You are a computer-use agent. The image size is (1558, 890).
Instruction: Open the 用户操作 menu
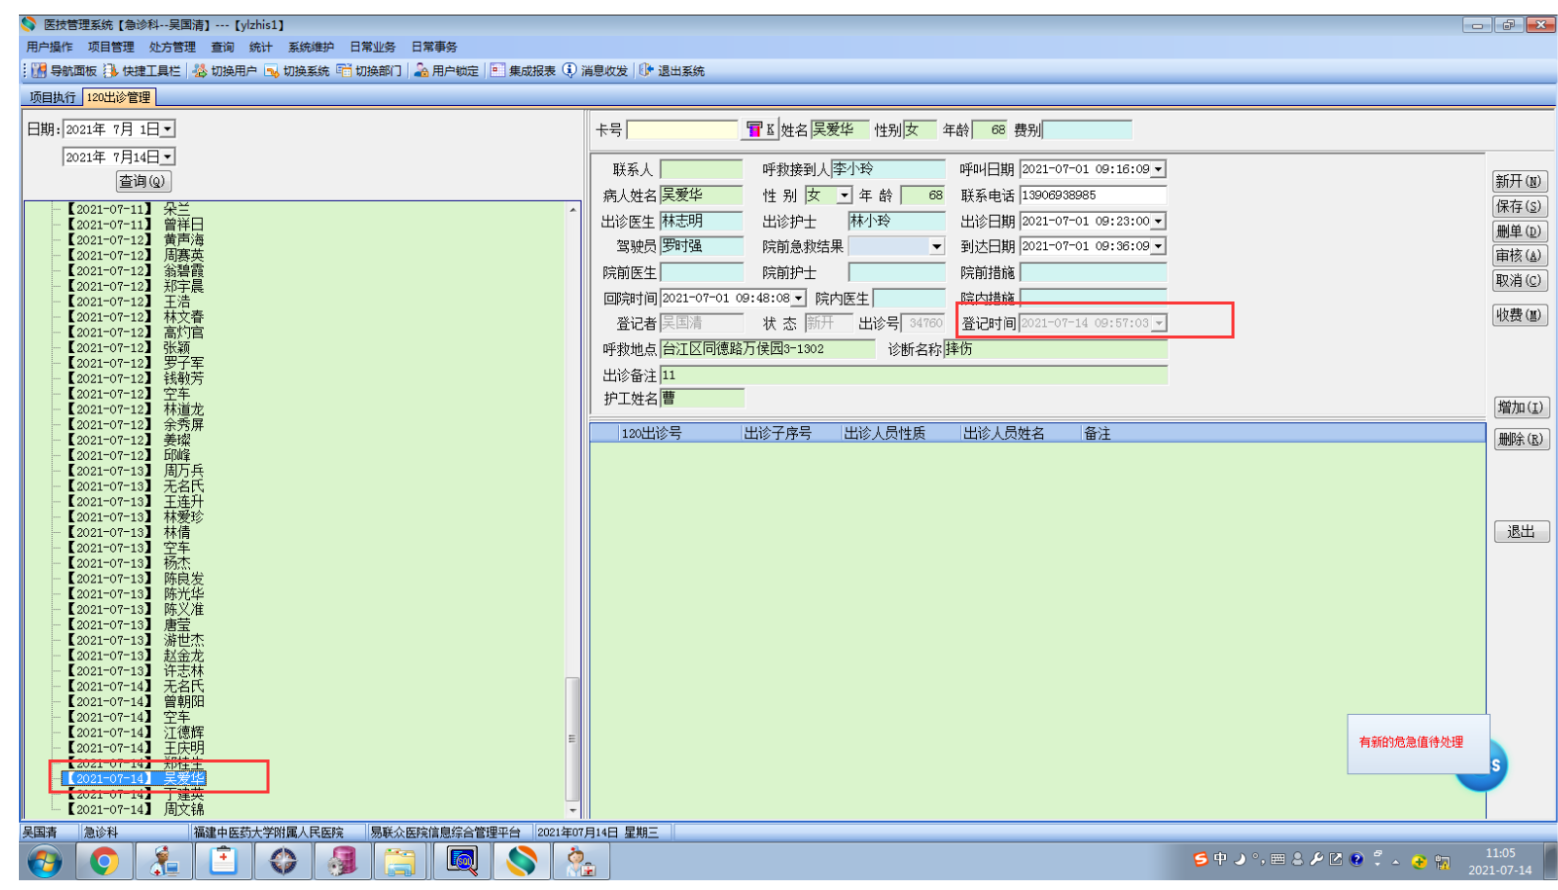click(x=50, y=47)
